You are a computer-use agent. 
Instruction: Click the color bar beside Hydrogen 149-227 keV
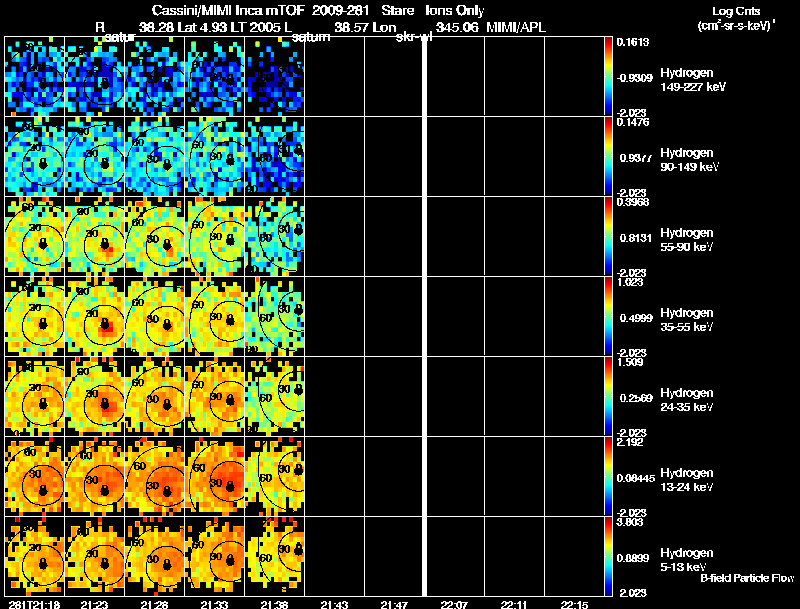click(x=608, y=77)
